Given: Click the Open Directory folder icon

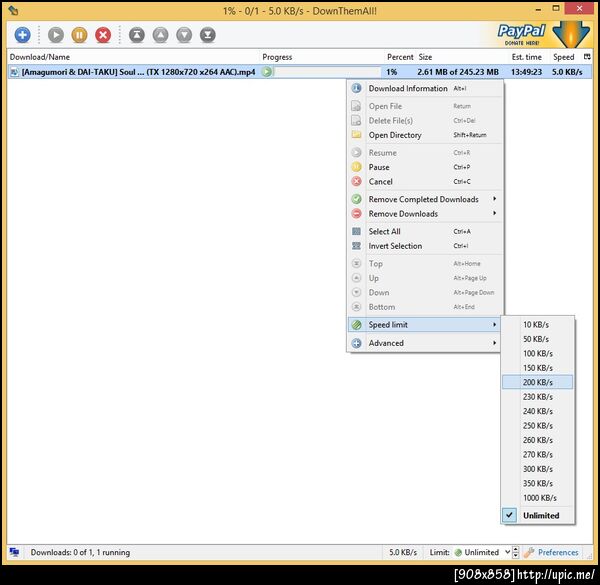Looking at the screenshot, I should (356, 135).
